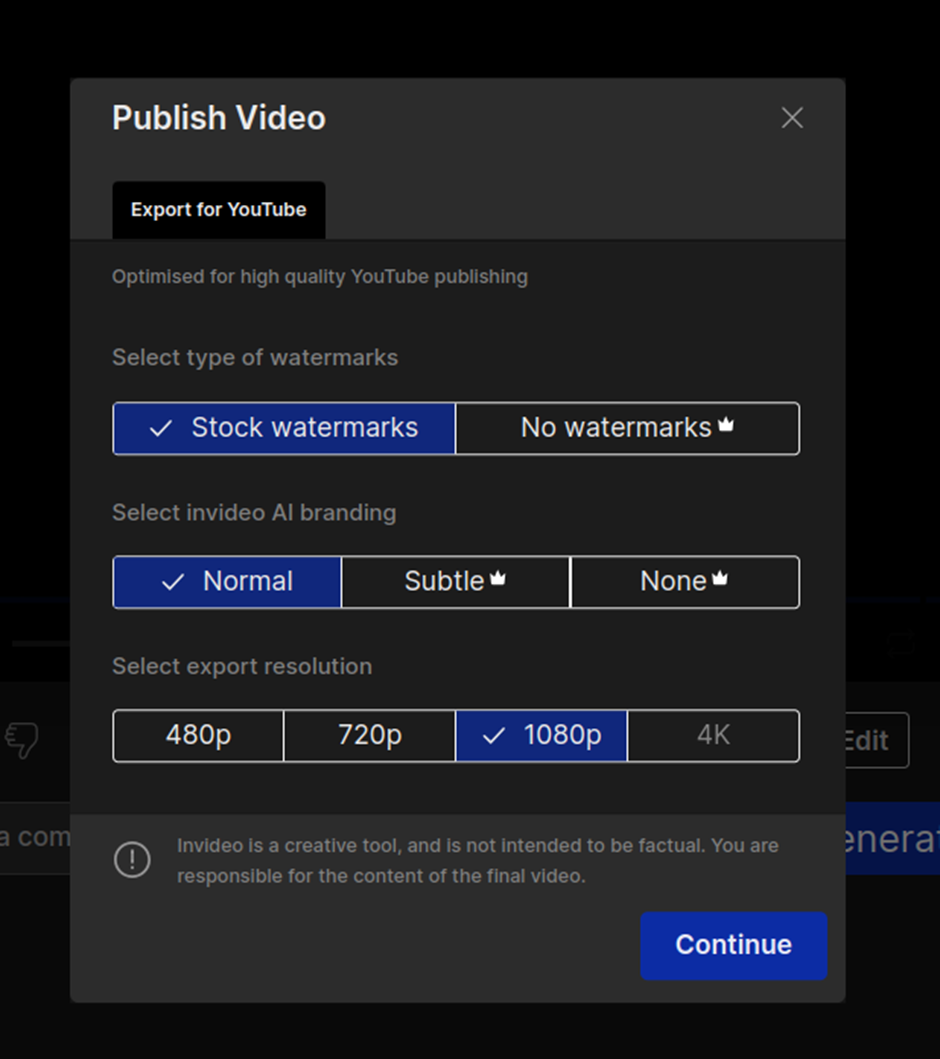Select 4K export resolution
The height and width of the screenshot is (1059, 940).
[713, 735]
